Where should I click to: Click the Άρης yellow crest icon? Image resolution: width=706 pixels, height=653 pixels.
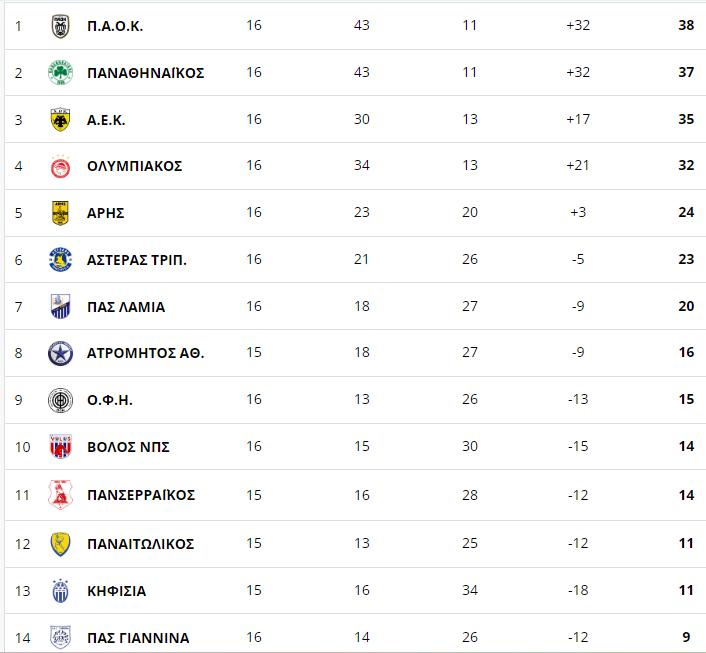(60, 213)
